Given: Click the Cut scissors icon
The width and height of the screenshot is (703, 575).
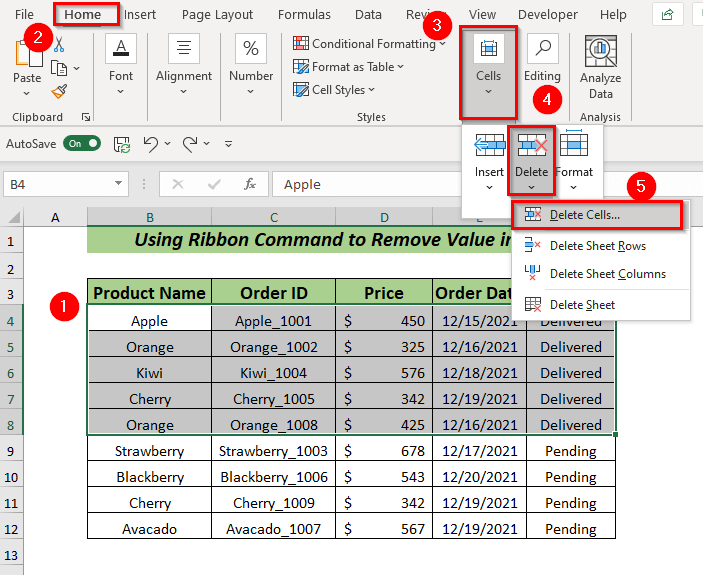Looking at the screenshot, I should click(x=59, y=44).
